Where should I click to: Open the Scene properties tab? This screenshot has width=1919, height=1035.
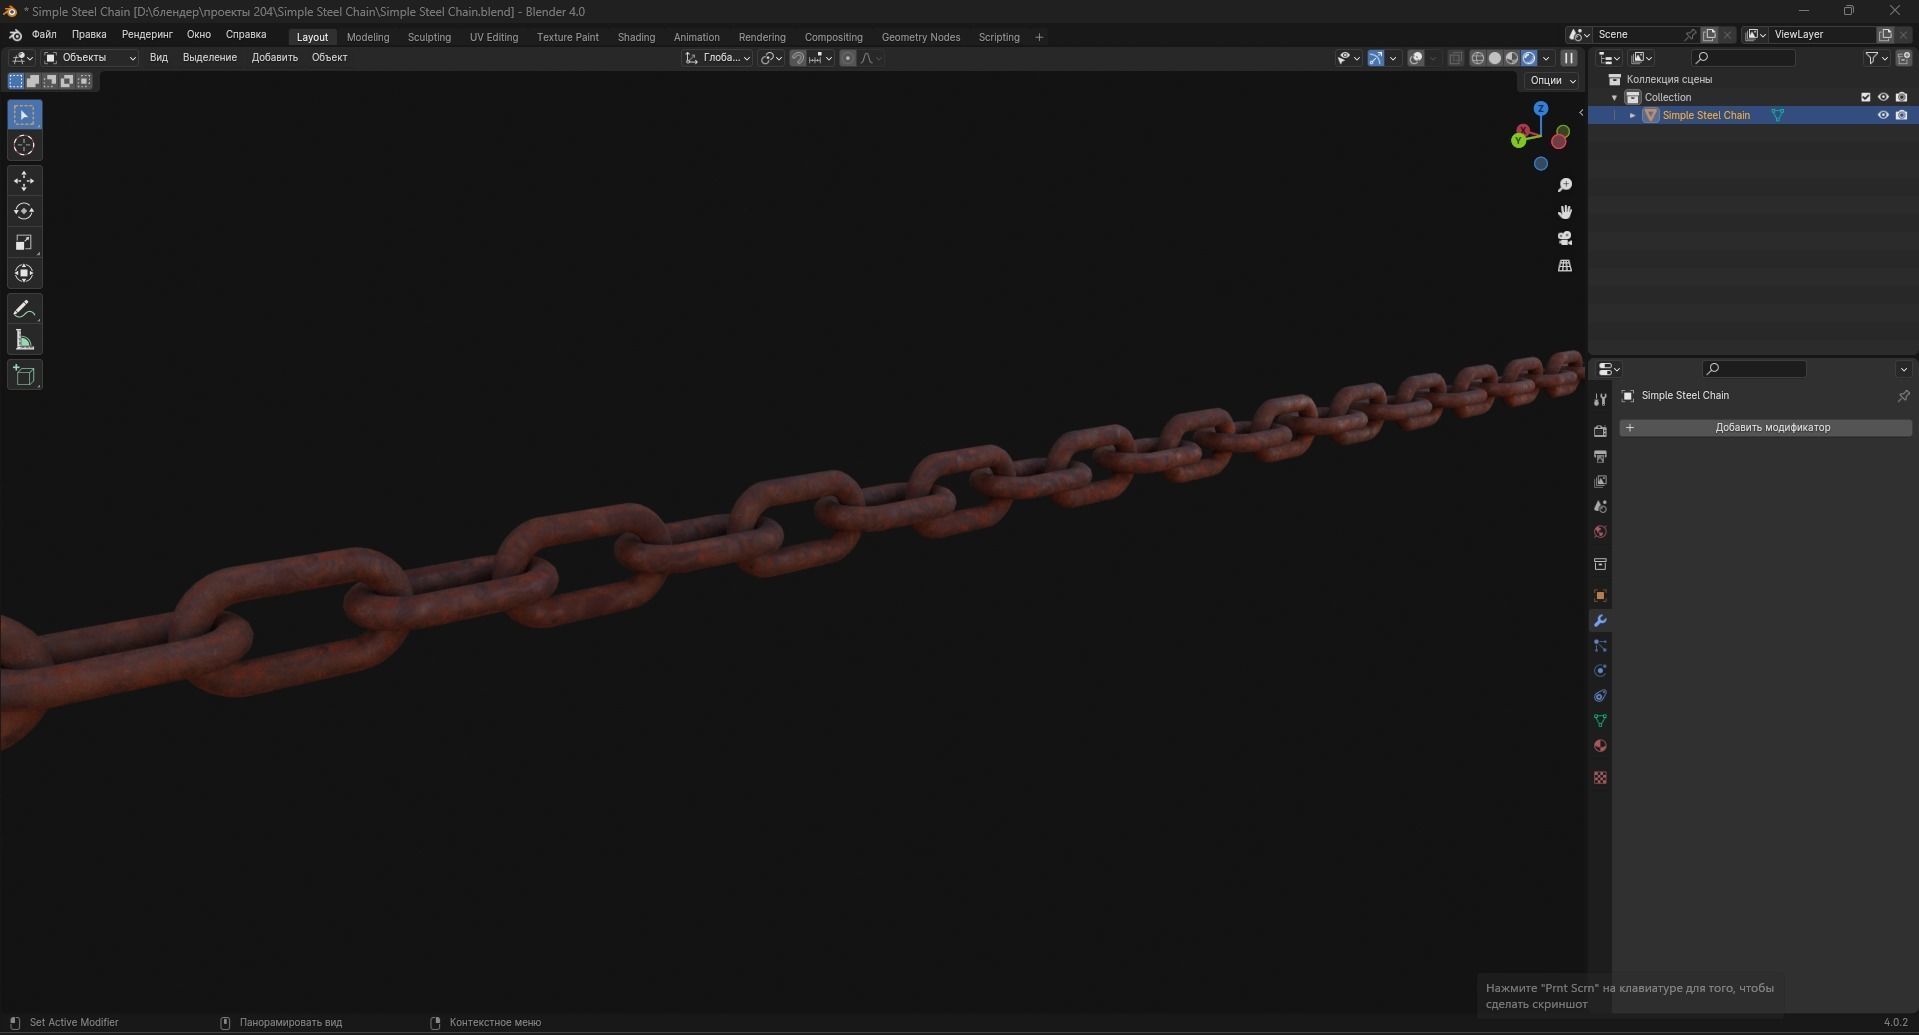1600,506
